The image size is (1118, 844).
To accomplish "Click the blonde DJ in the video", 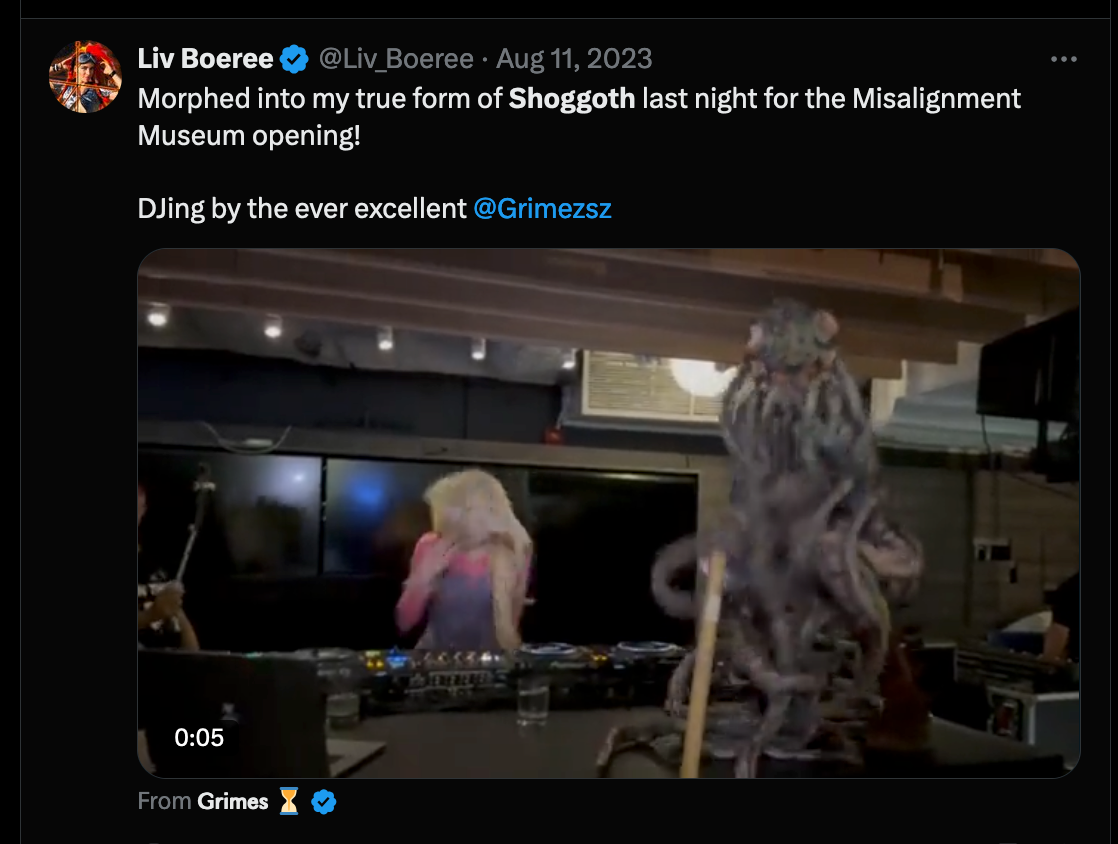I will [x=467, y=560].
